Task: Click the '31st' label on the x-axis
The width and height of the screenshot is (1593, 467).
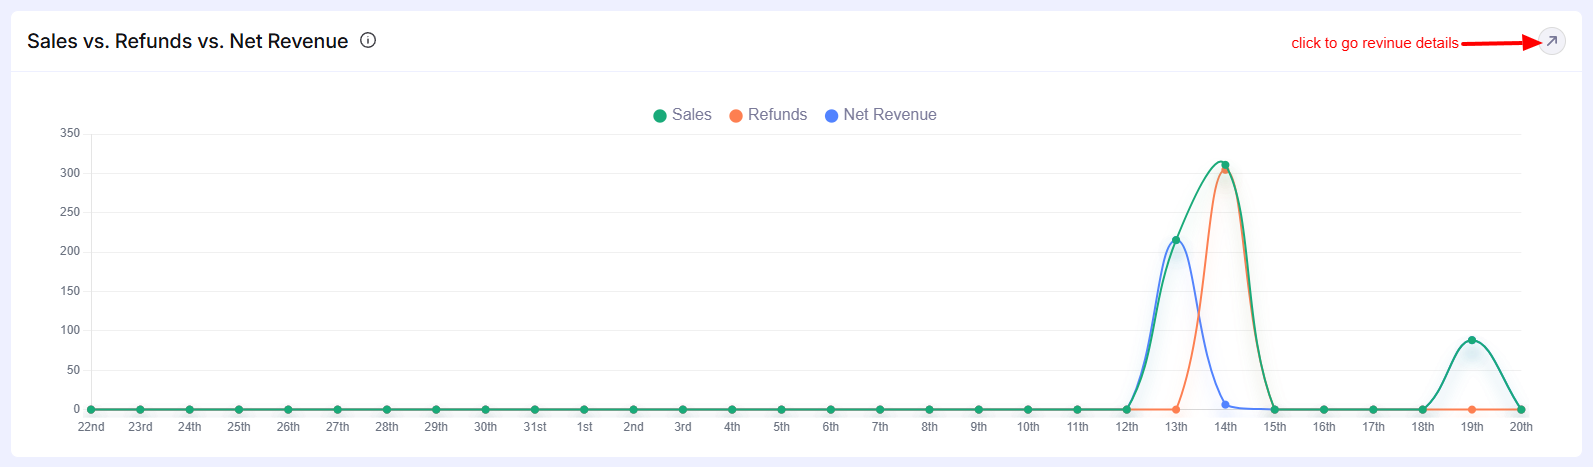Action: (535, 427)
